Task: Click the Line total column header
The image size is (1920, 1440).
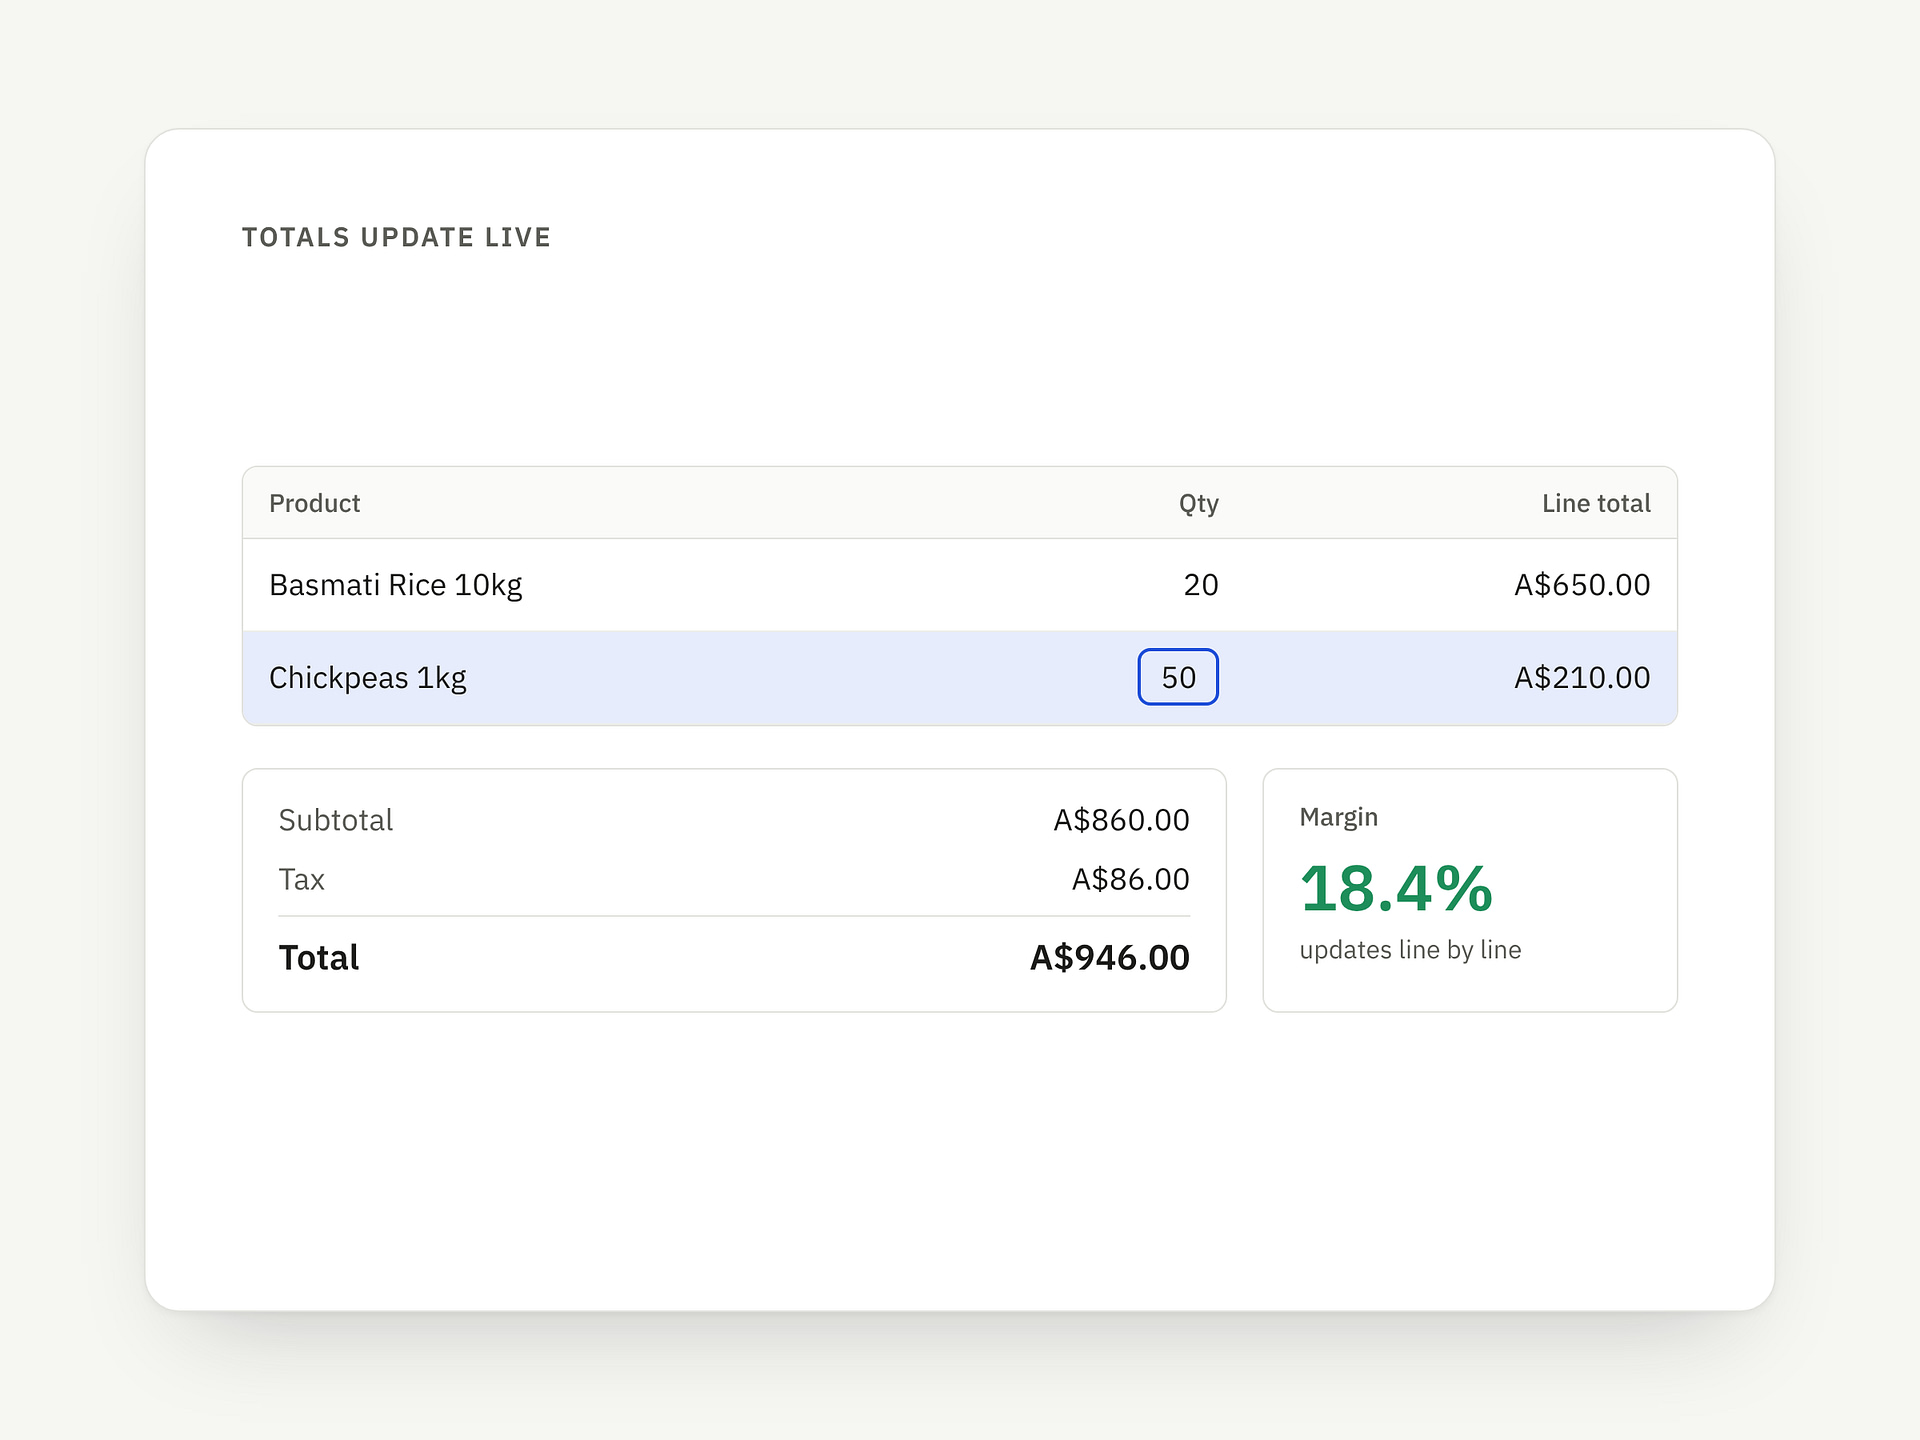Action: 1596,503
